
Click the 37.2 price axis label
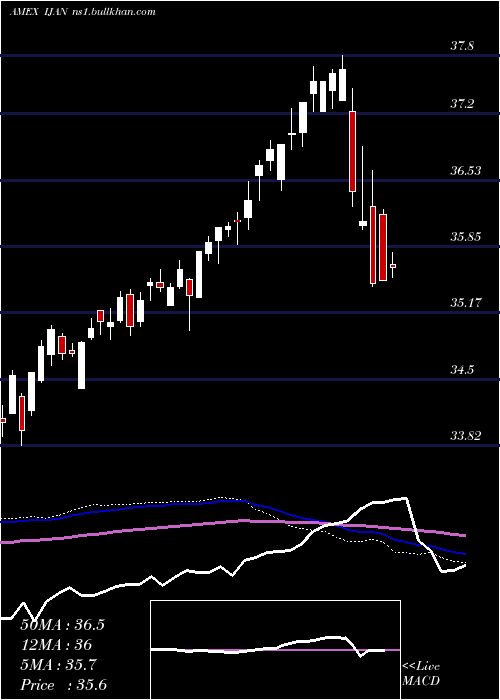[462, 104]
